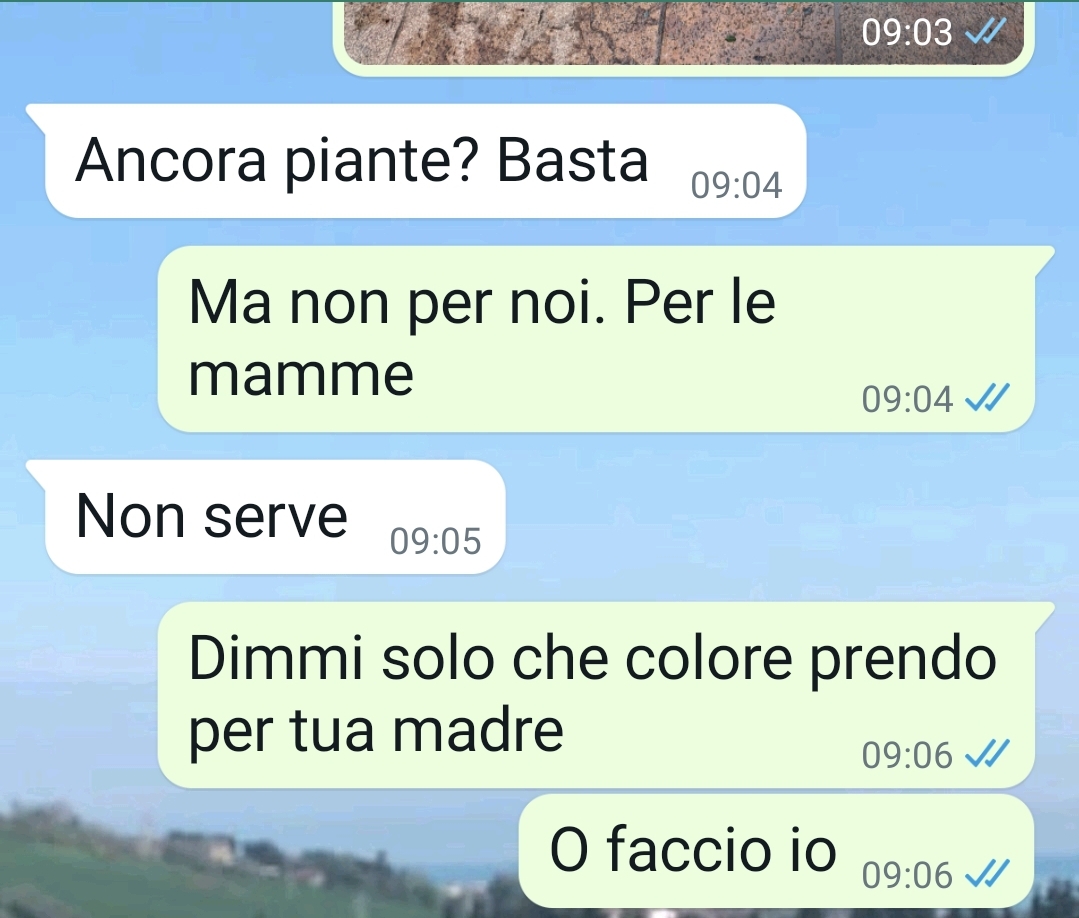Select the "Dimmi solo che colore prendo" message
This screenshot has width=1079, height=918.
coord(596,695)
